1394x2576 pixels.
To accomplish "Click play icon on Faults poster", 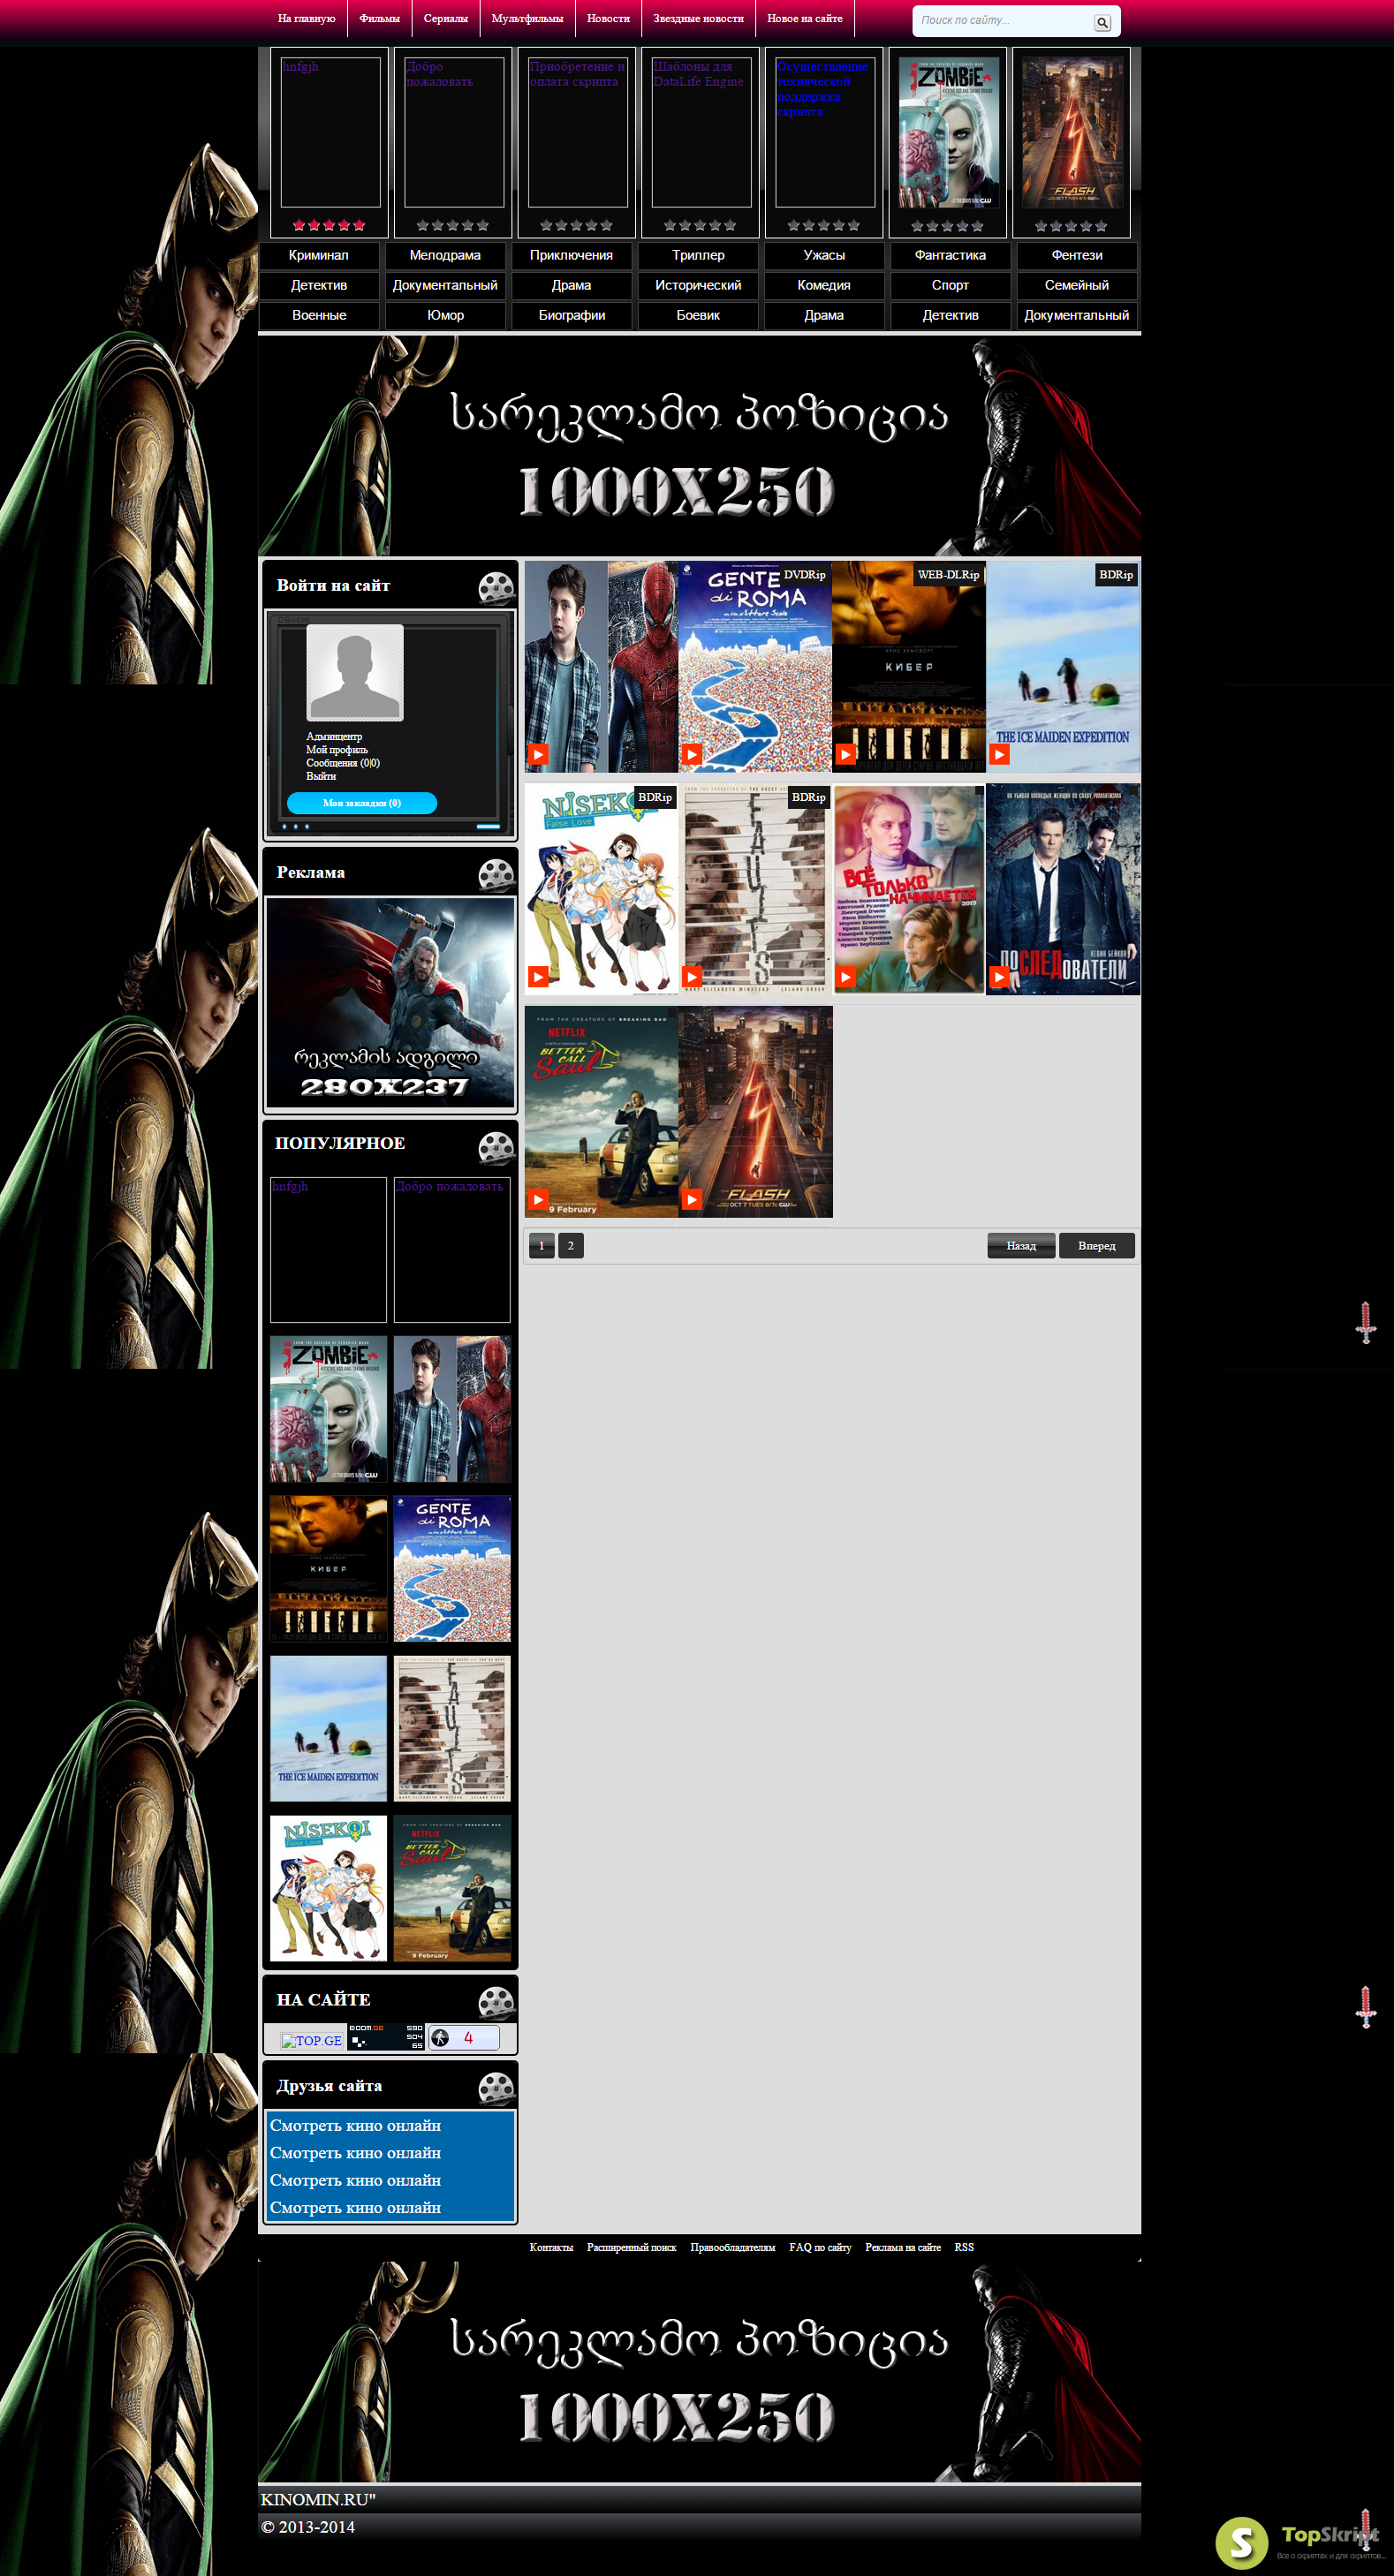I will (x=692, y=976).
